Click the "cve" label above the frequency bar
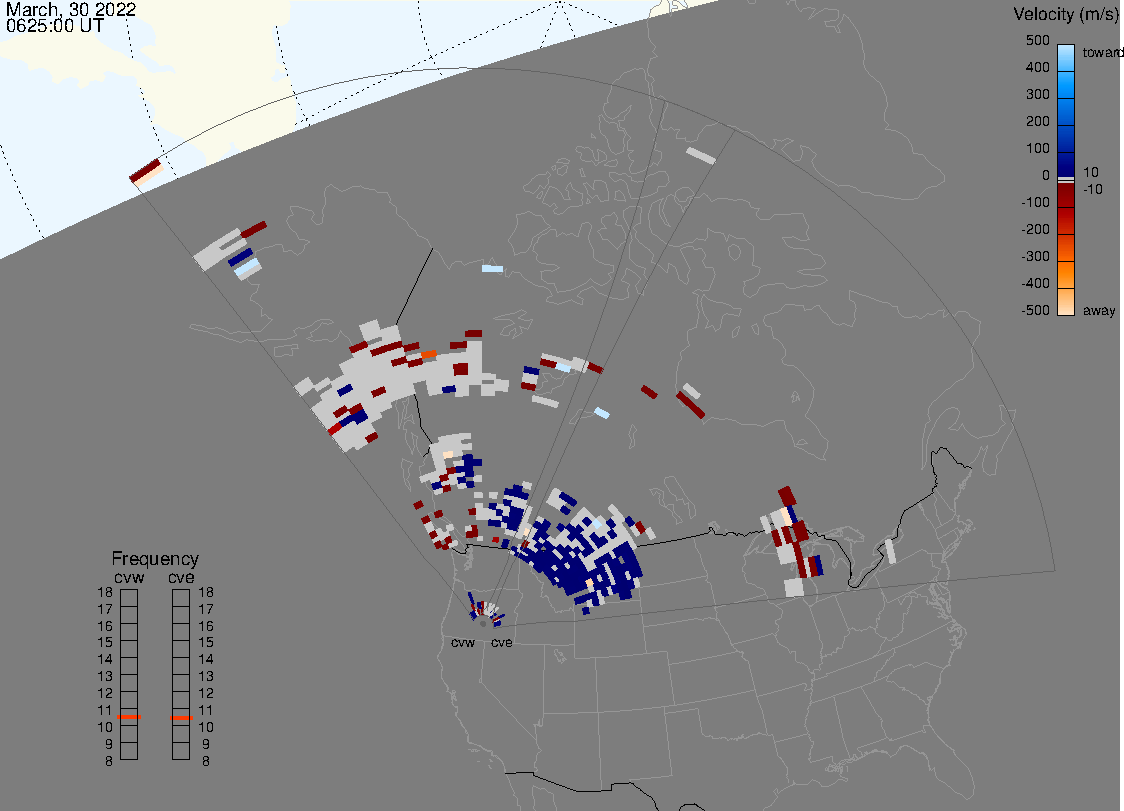This screenshot has width=1124, height=811. click(x=181, y=578)
